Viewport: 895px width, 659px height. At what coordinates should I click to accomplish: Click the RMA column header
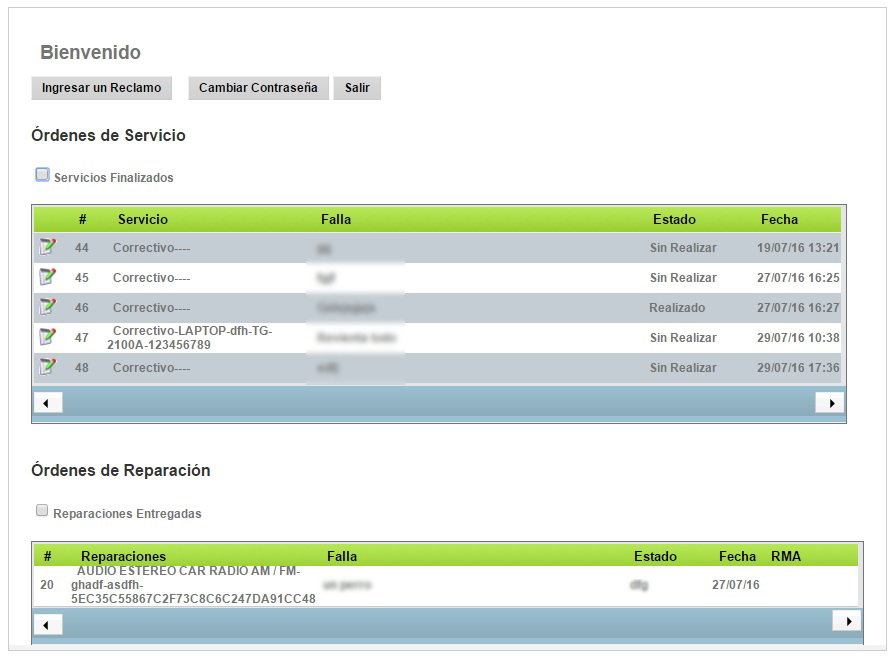[x=786, y=556]
